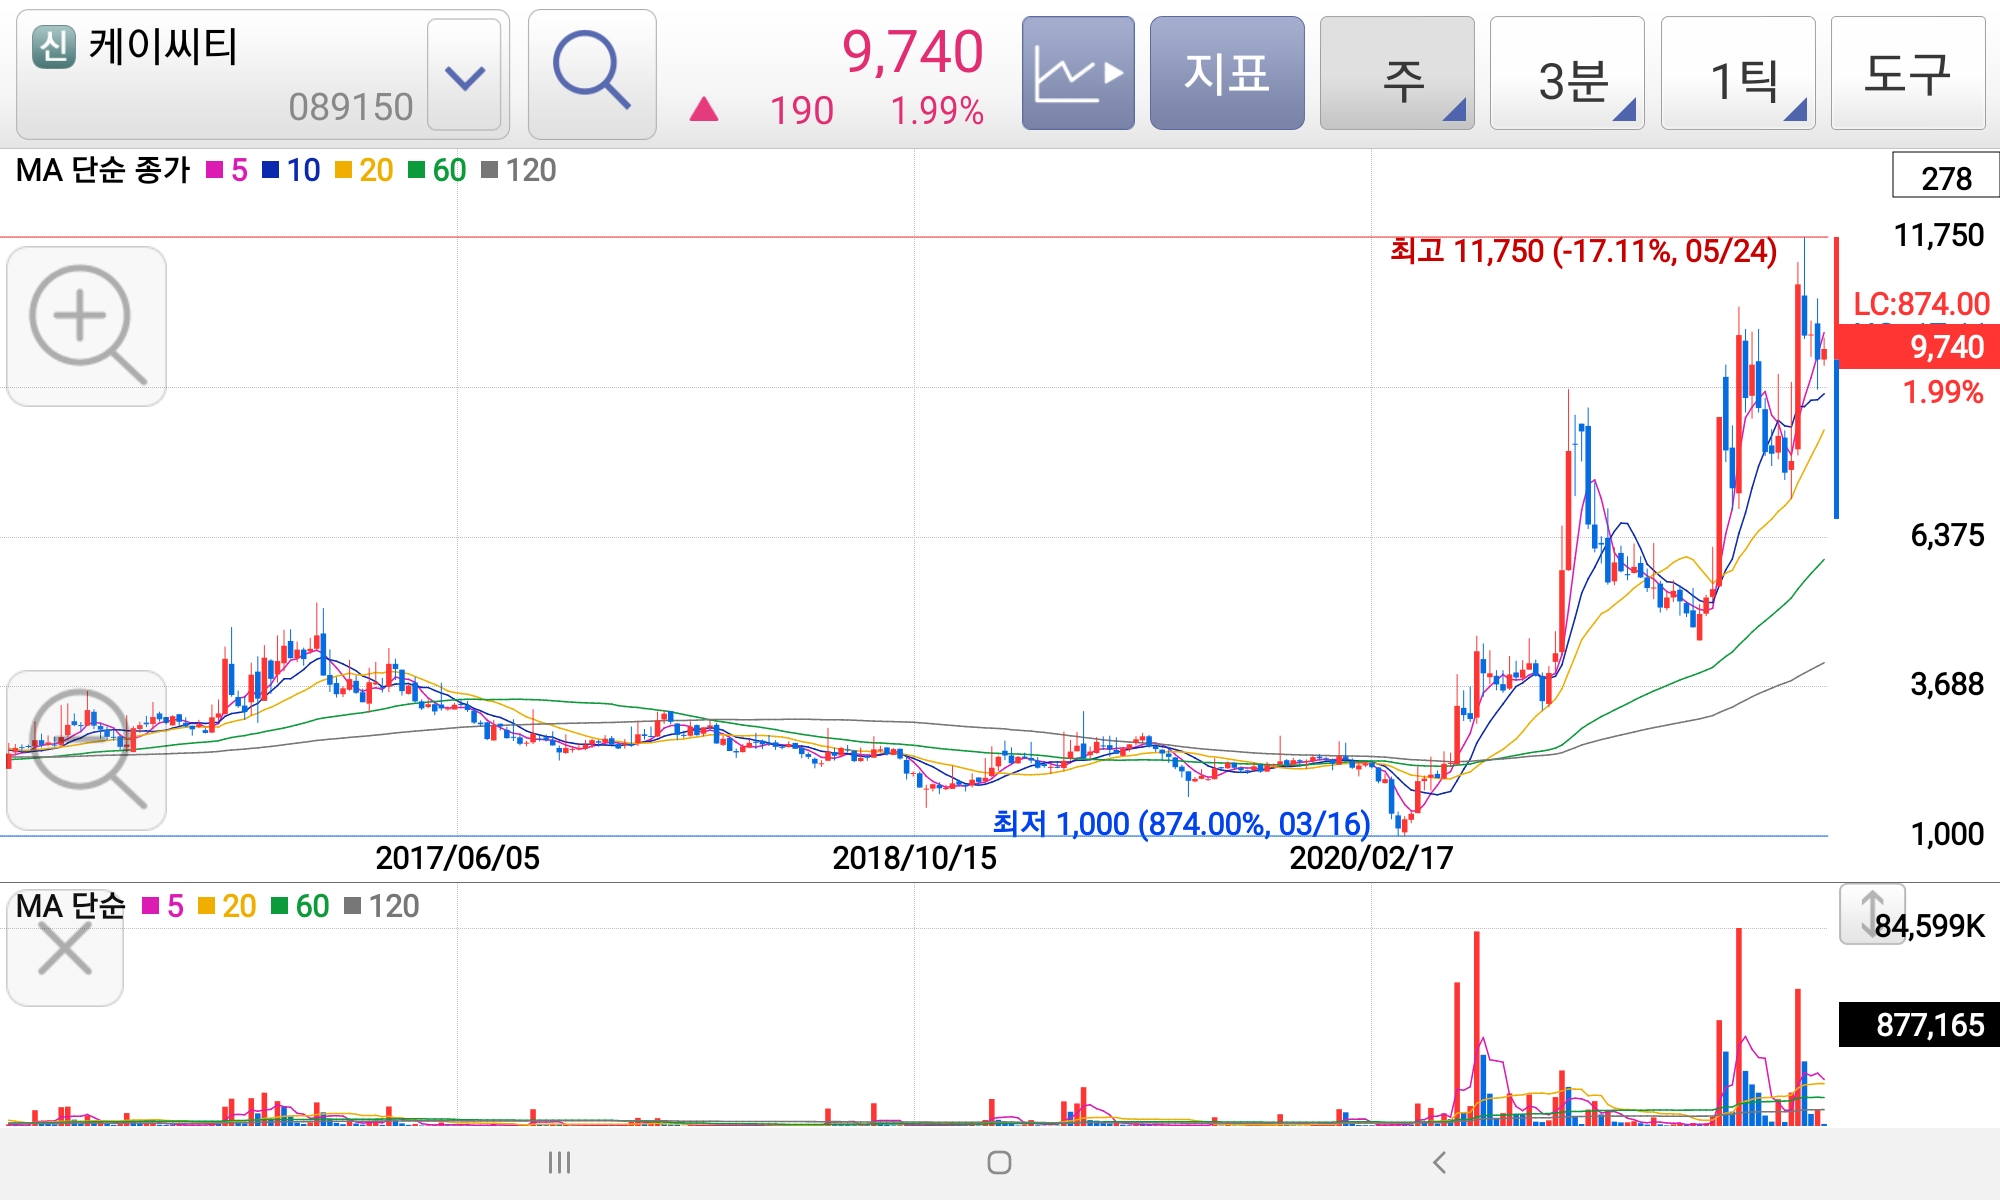Screen dimensions: 2000x1200
Task: Tap the volume panel resize arrow icon
Action: click(1870, 914)
